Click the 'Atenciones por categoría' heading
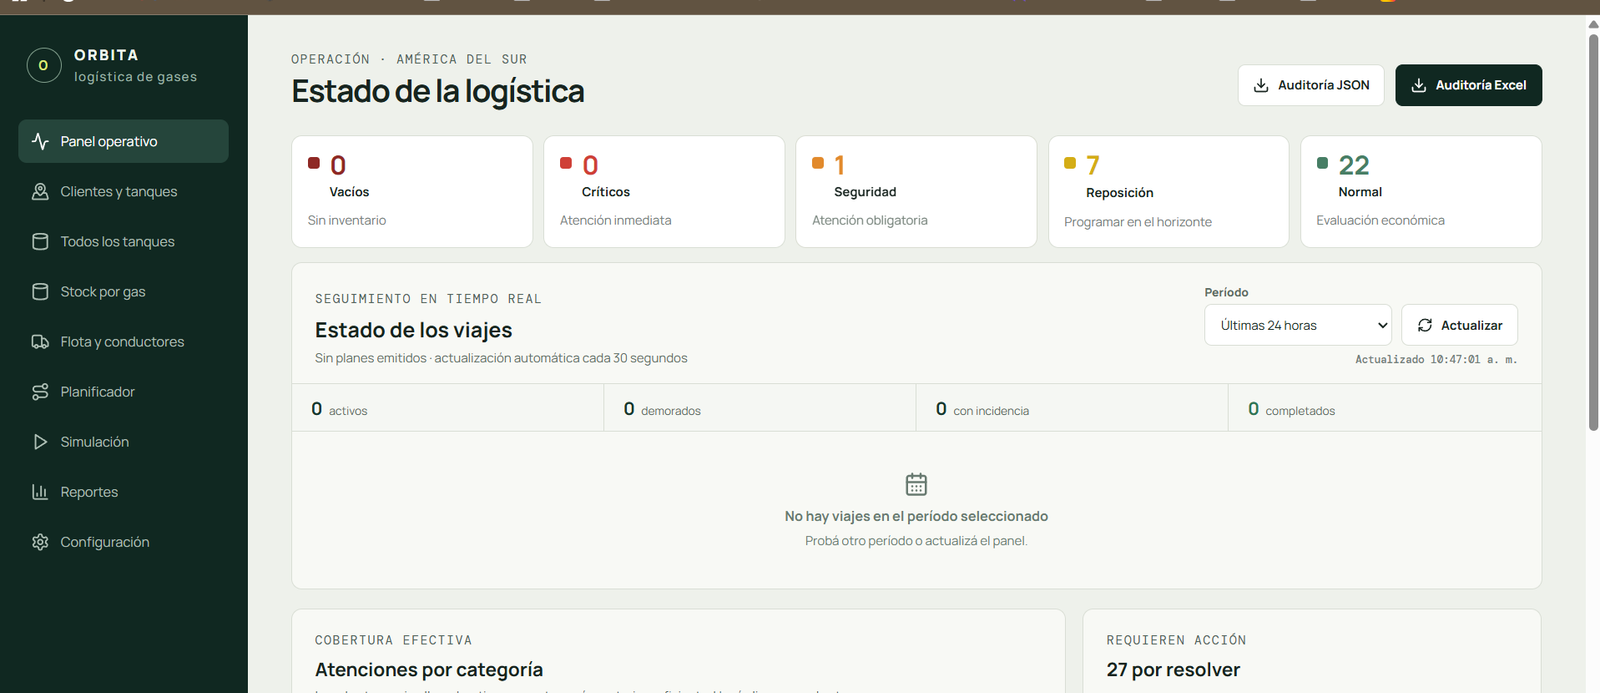This screenshot has height=693, width=1600. [x=429, y=669]
